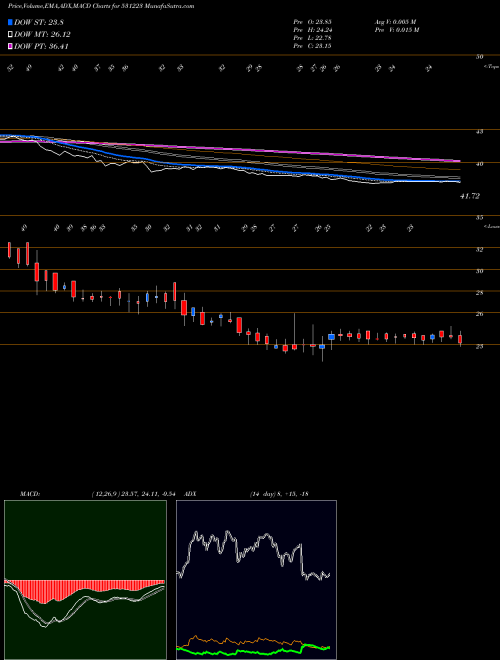This screenshot has width=500, height=660.
Task: Click the last candlestick on the right
Action: tap(460, 339)
